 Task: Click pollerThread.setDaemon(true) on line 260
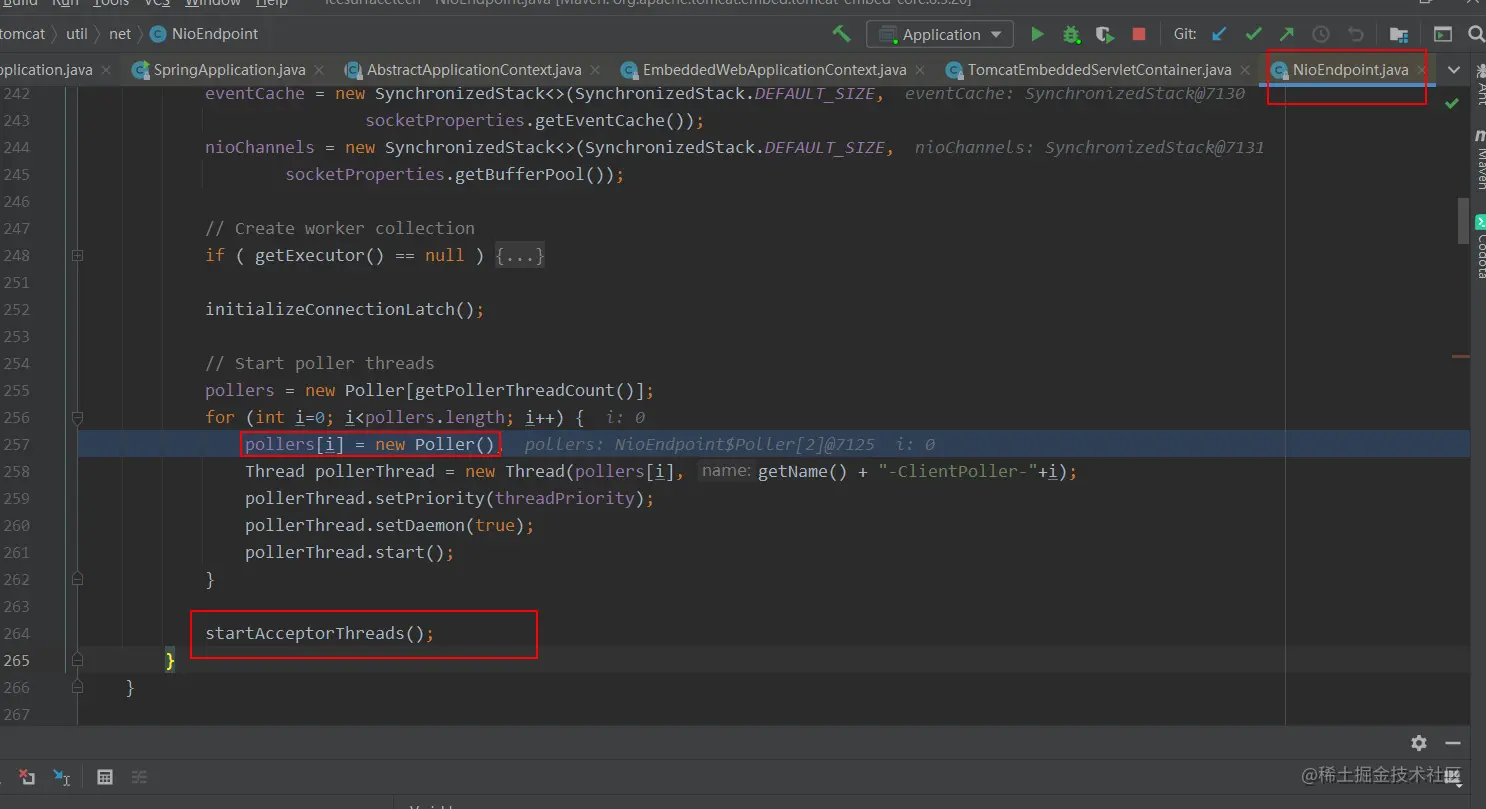390,525
